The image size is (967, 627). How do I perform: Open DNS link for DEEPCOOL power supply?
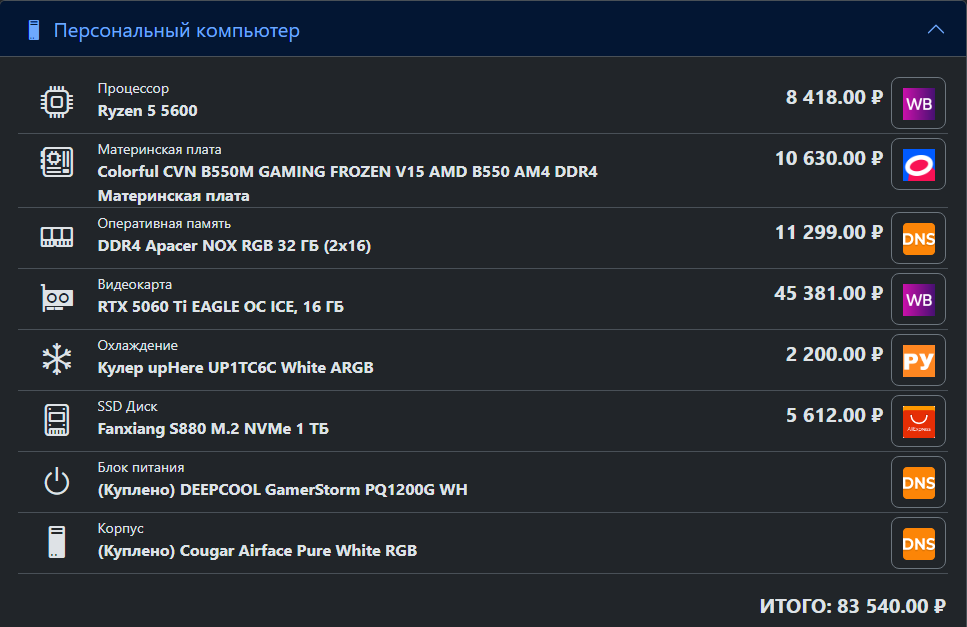click(x=918, y=482)
